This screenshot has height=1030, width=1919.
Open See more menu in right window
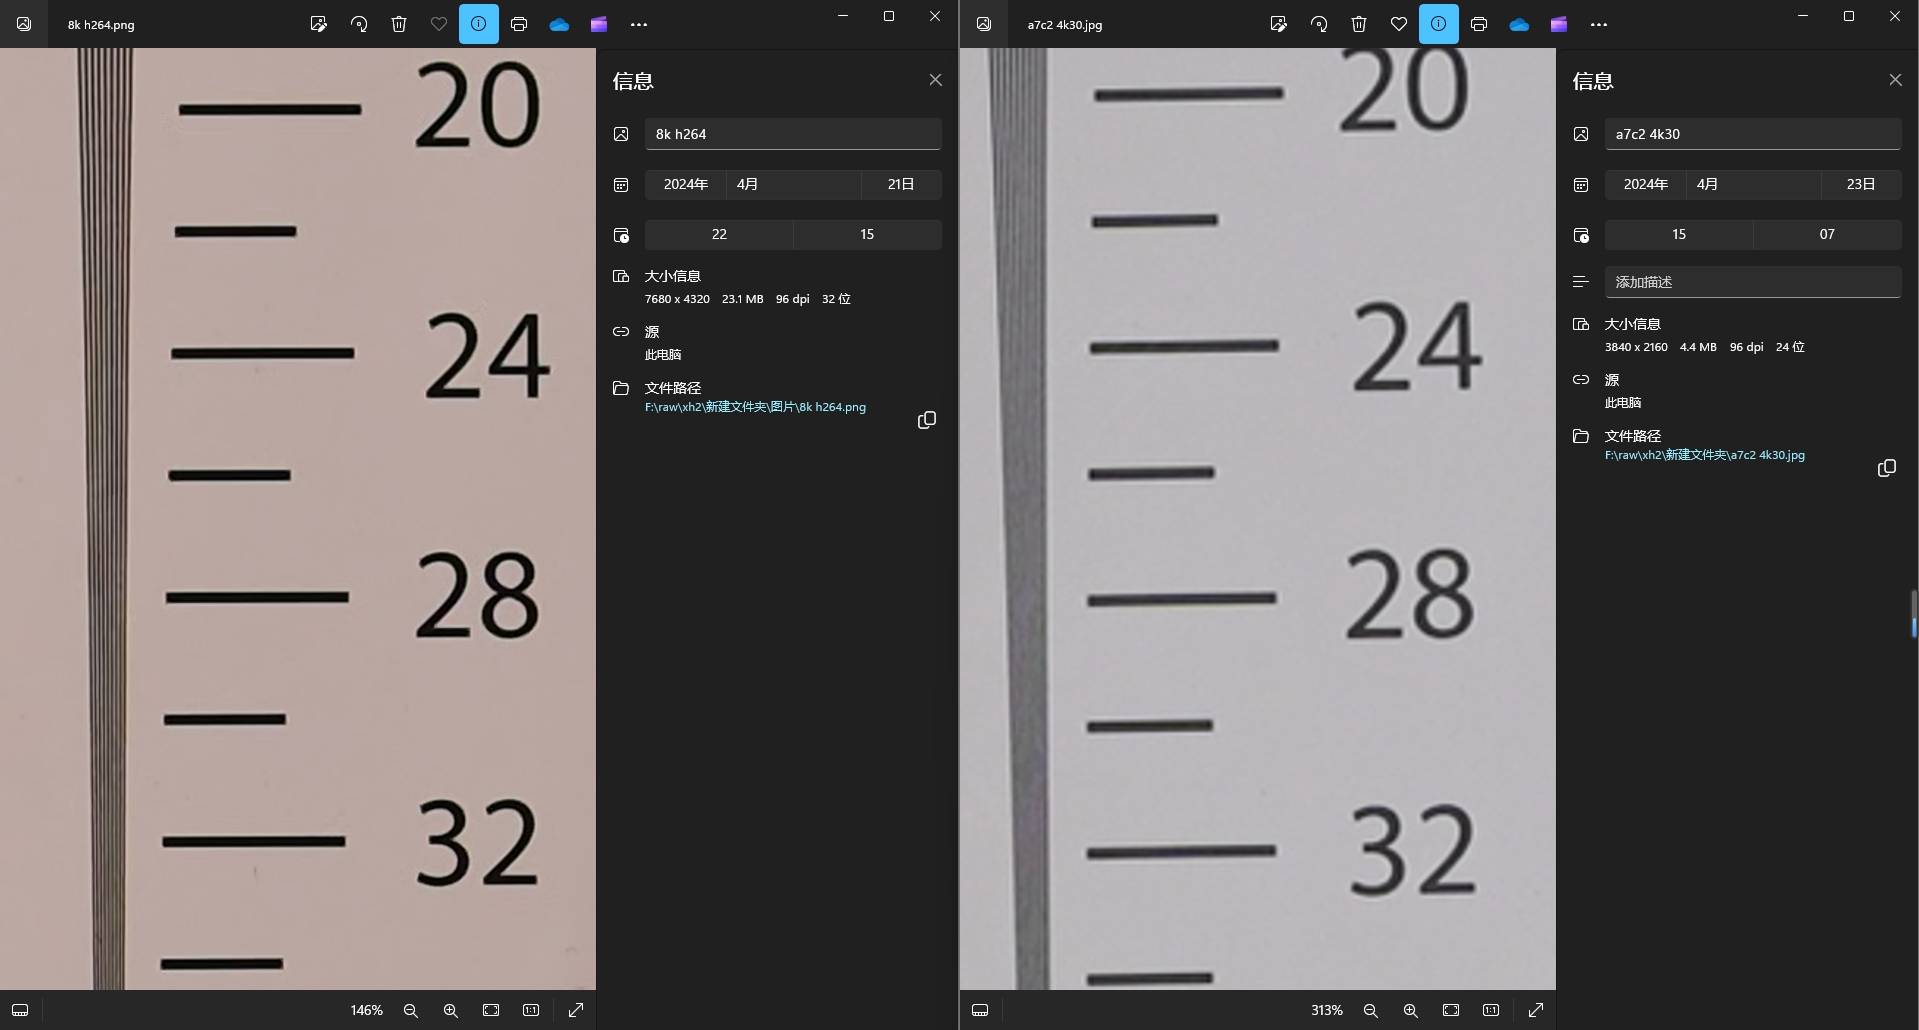coord(1599,24)
